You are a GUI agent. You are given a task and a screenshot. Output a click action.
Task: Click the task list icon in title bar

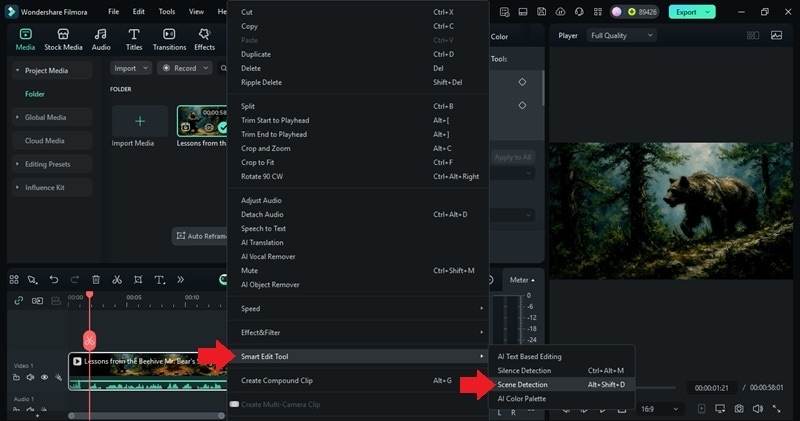505,12
